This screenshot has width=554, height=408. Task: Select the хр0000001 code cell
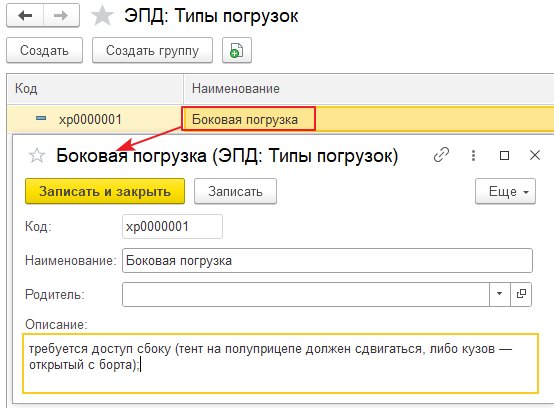click(x=94, y=119)
